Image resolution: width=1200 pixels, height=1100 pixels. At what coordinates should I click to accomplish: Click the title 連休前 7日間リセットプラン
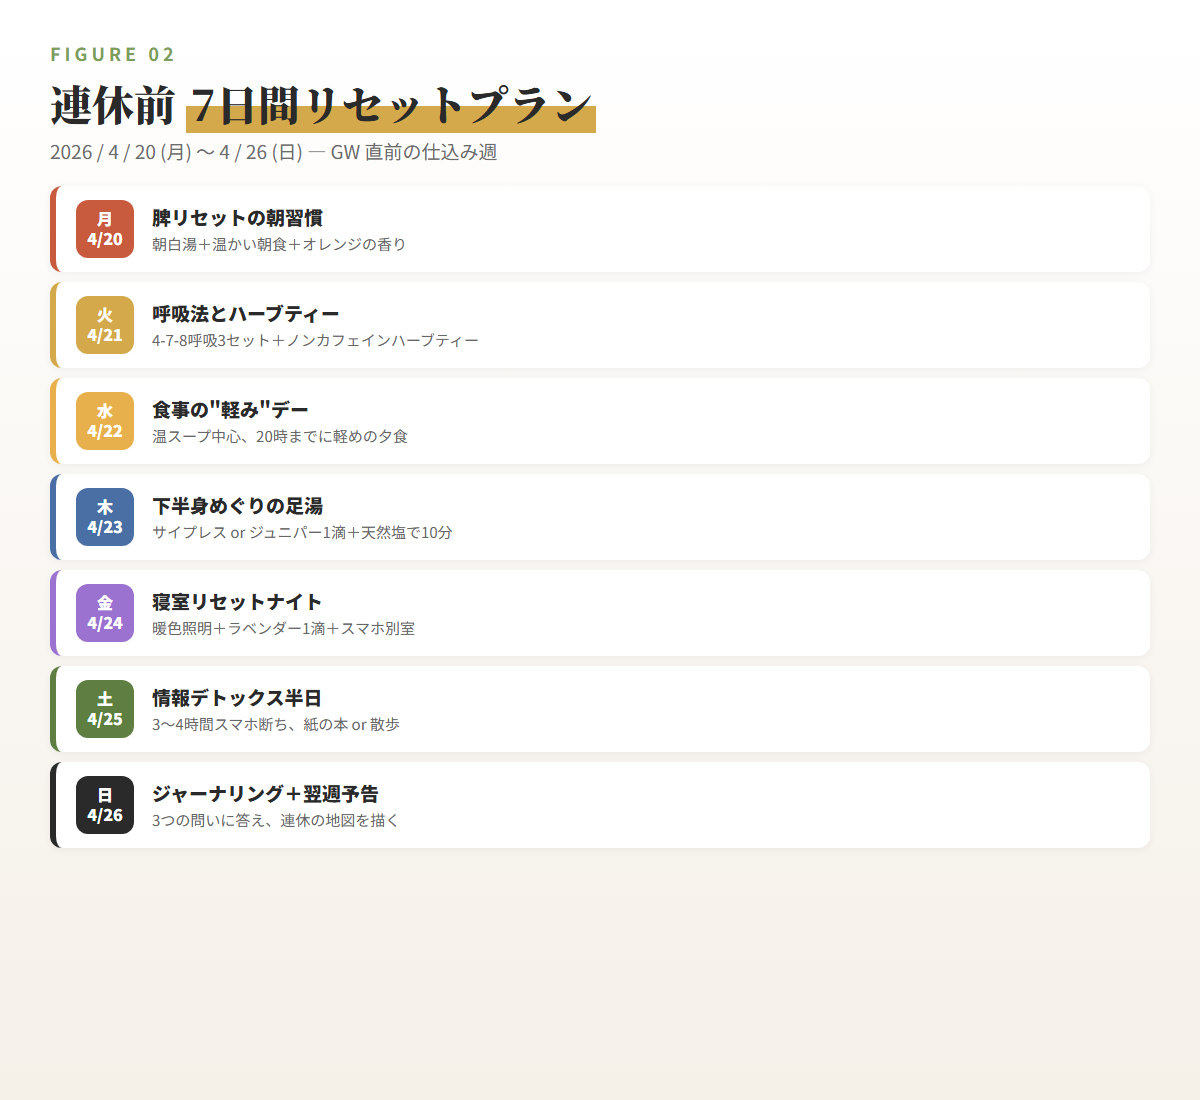322,106
